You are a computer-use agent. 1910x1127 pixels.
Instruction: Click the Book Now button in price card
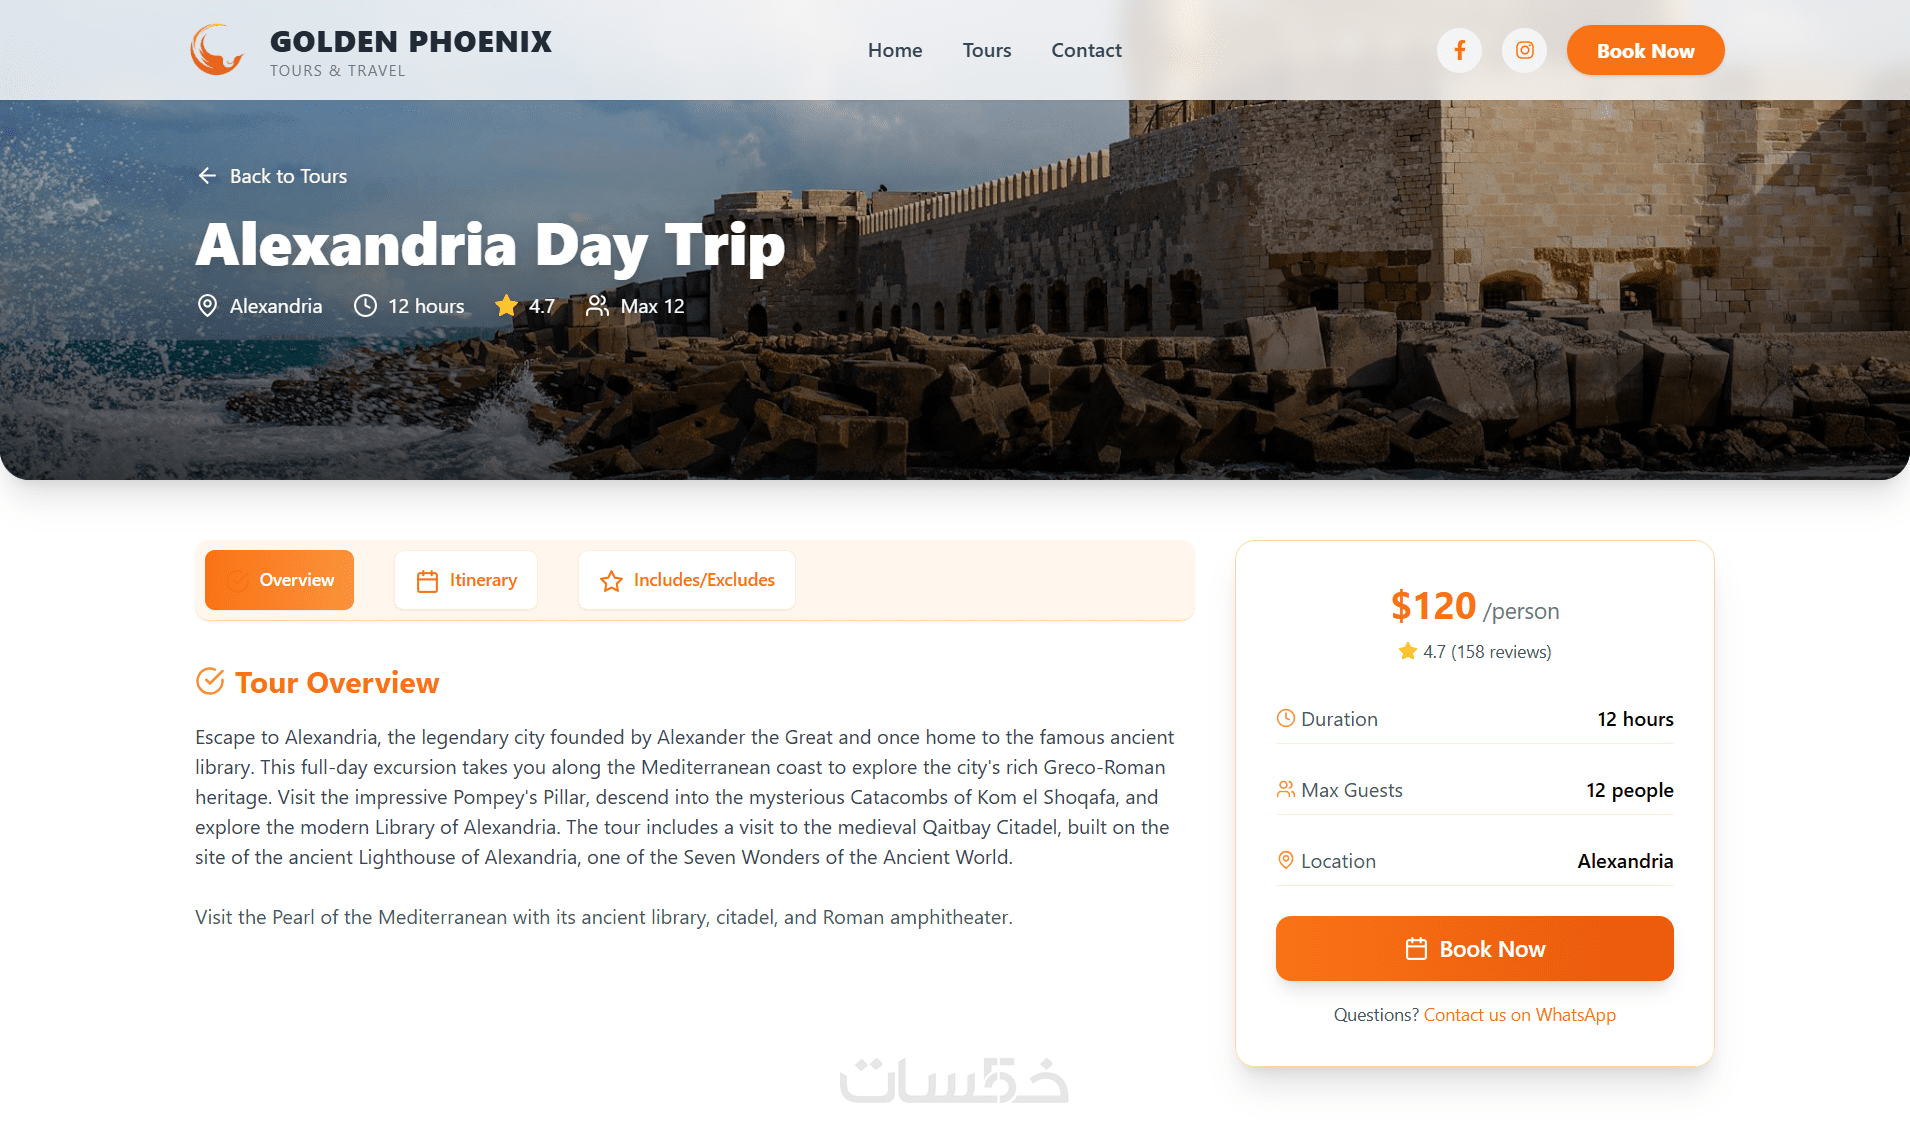click(x=1474, y=949)
